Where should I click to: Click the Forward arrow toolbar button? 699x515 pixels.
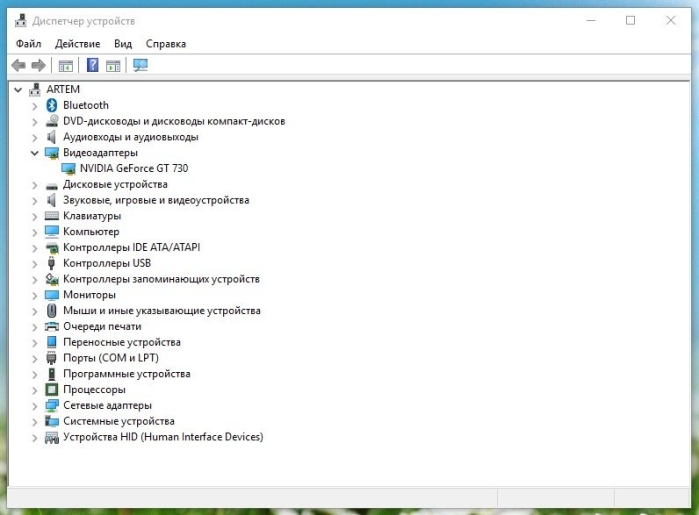(38, 66)
